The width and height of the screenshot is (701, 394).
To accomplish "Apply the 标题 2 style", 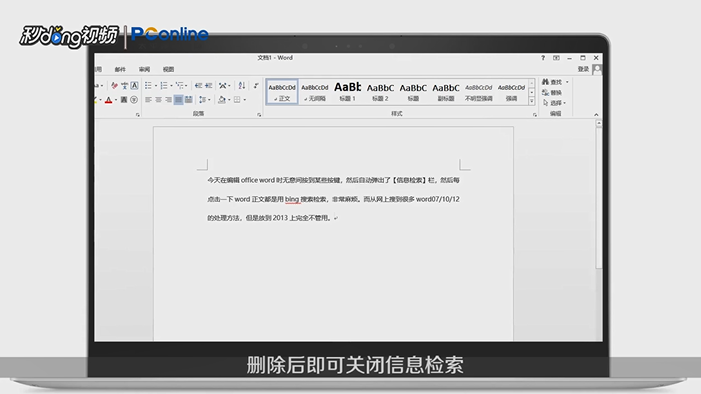I will [x=380, y=92].
